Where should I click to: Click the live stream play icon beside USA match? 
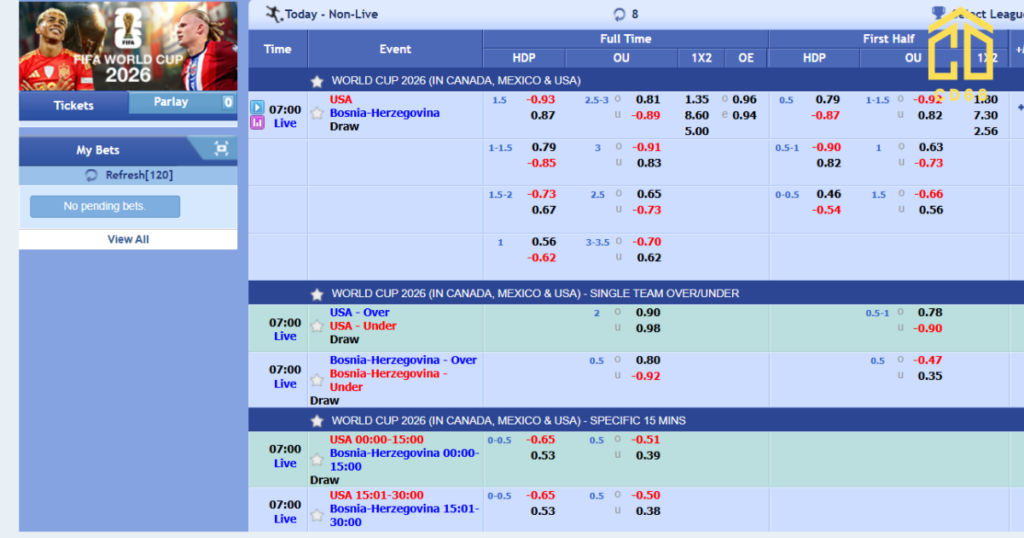pyautogui.click(x=257, y=107)
